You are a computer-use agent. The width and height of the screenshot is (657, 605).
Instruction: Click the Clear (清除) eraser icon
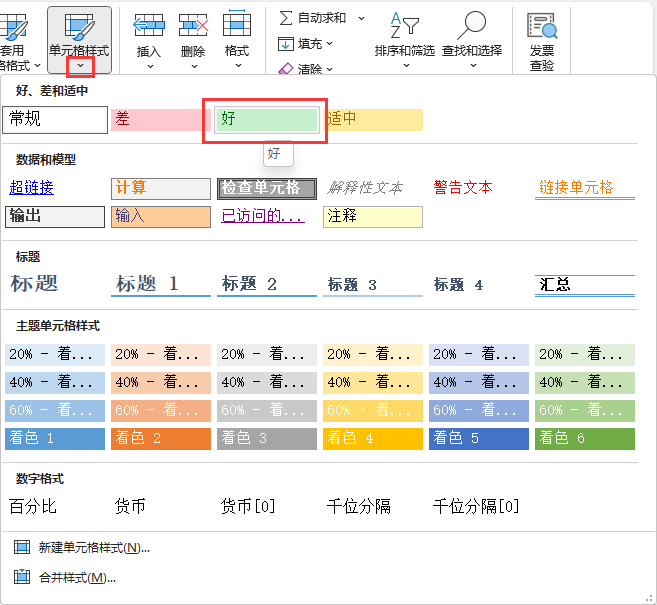(286, 68)
